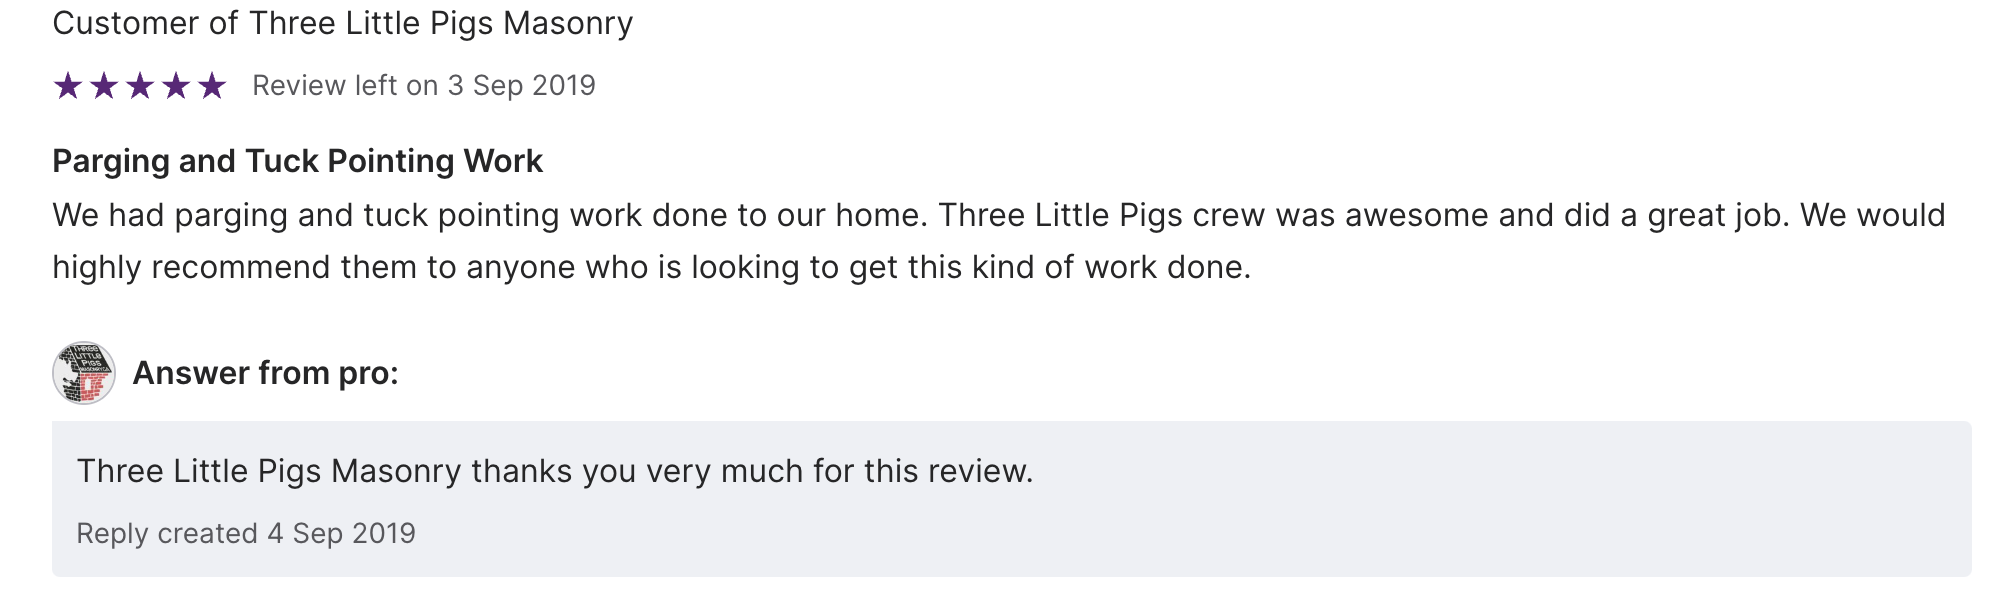Click the 'Answer from pro:' heading
Screen dimensions: 2000x596
[265, 373]
